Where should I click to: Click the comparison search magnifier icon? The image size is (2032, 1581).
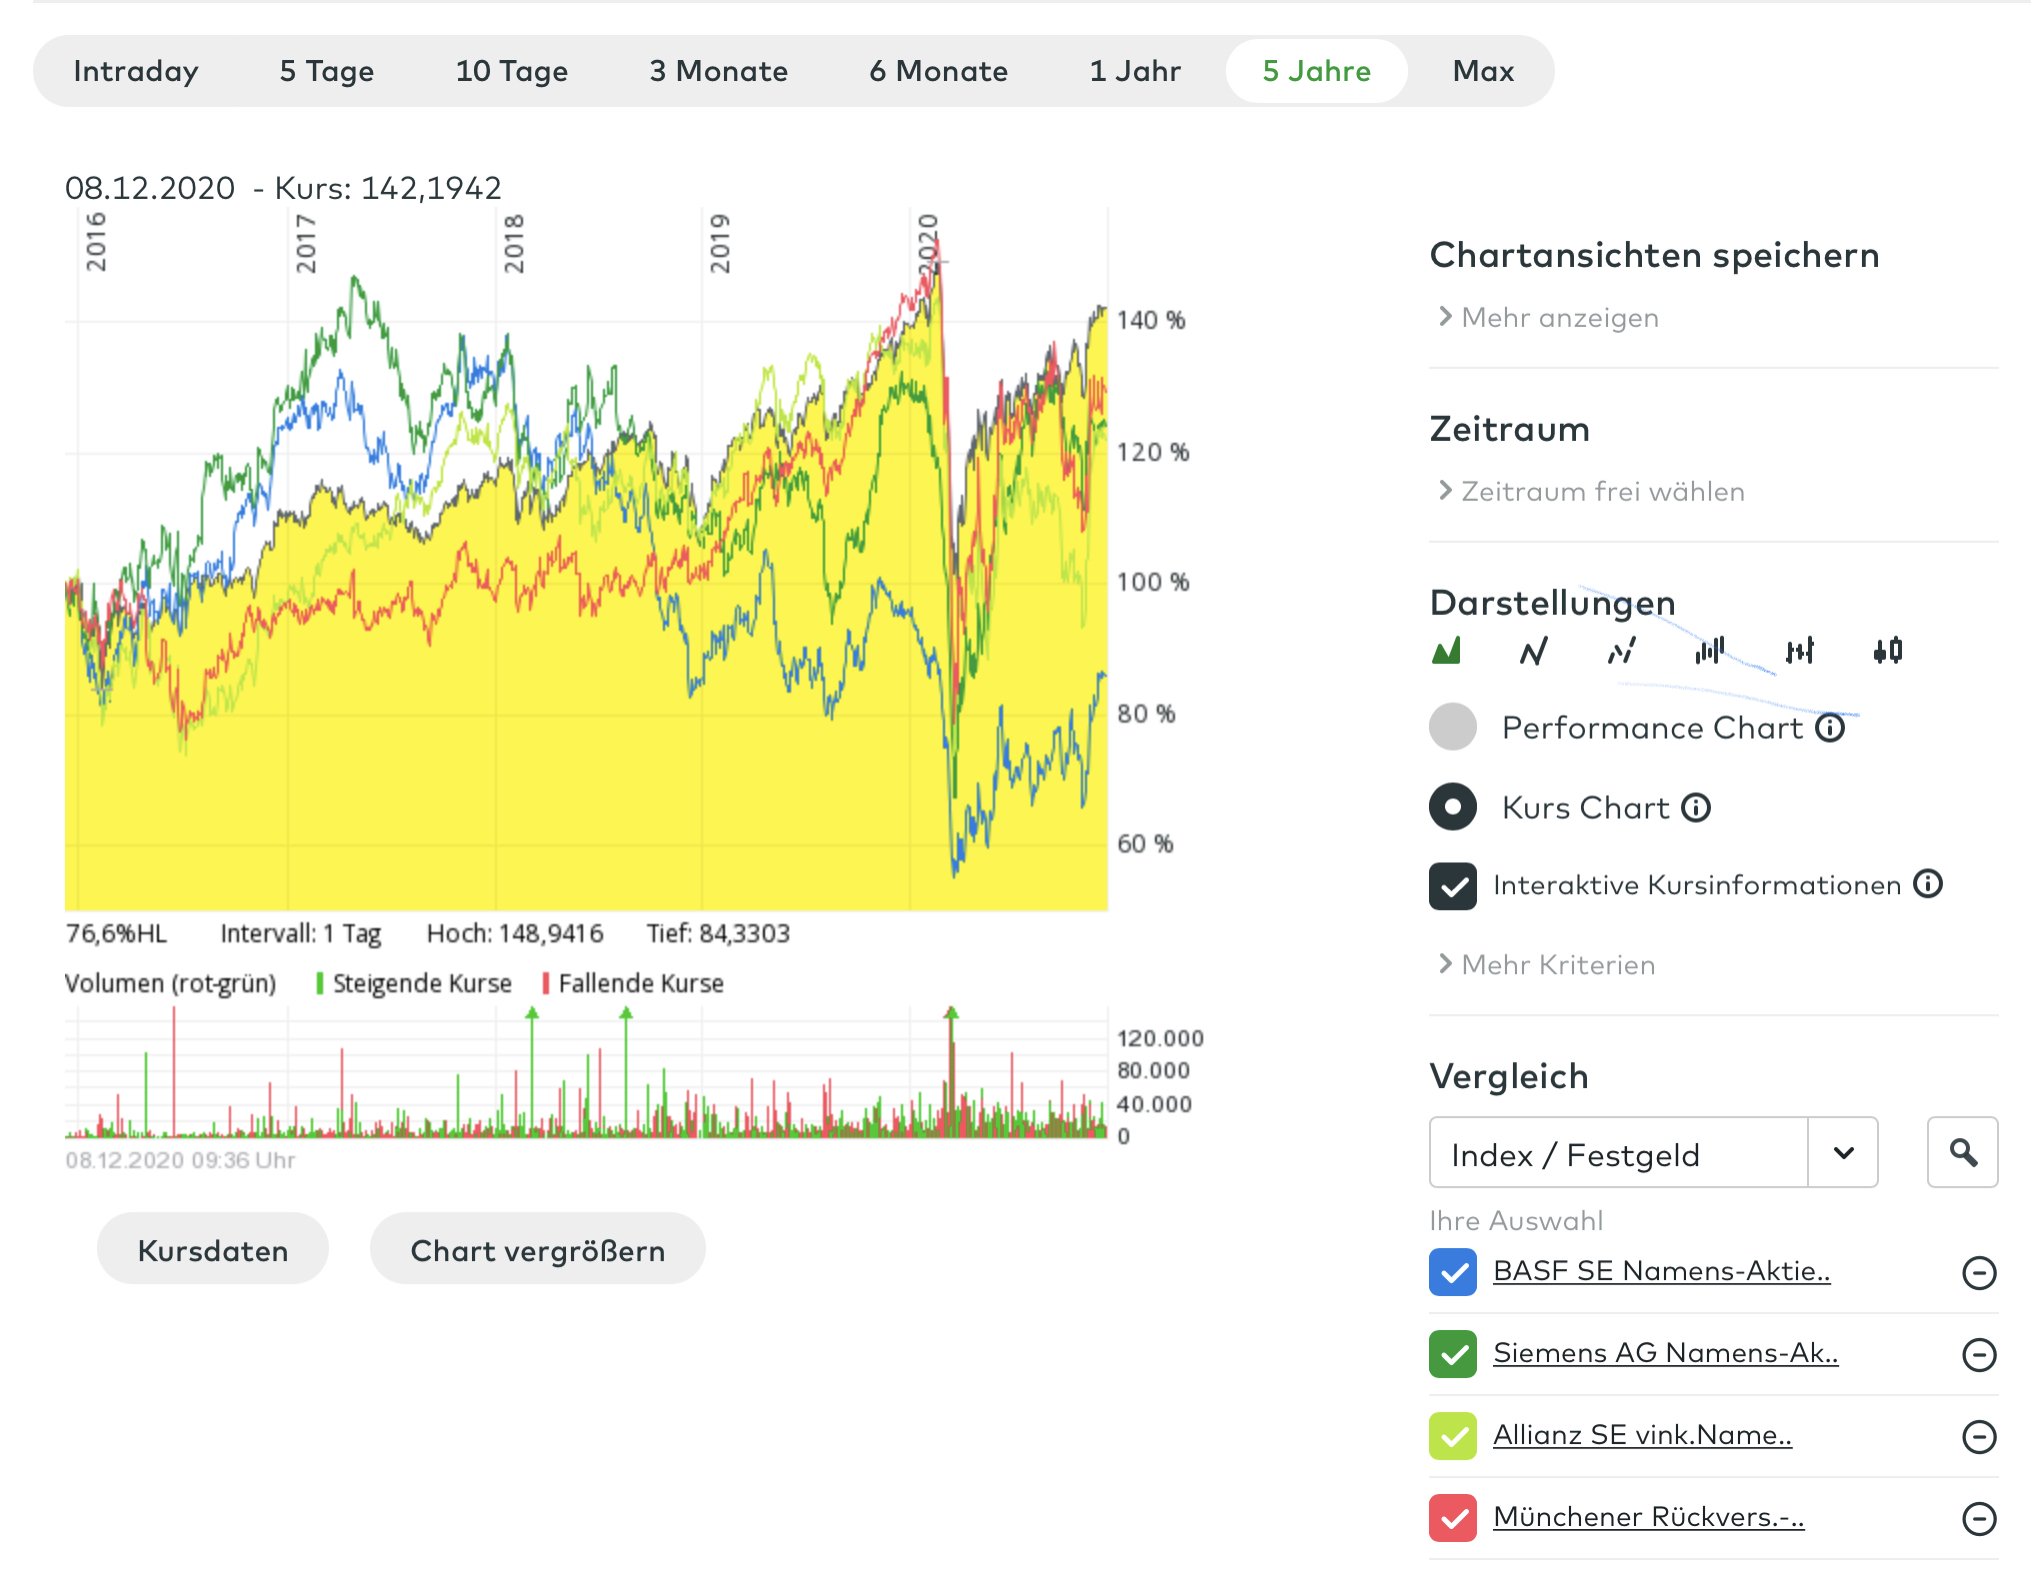[1962, 1153]
